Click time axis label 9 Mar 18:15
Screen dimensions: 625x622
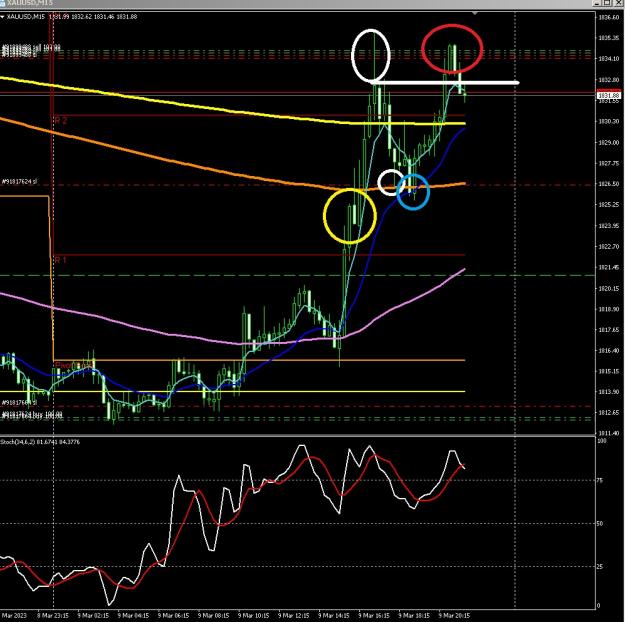click(414, 616)
